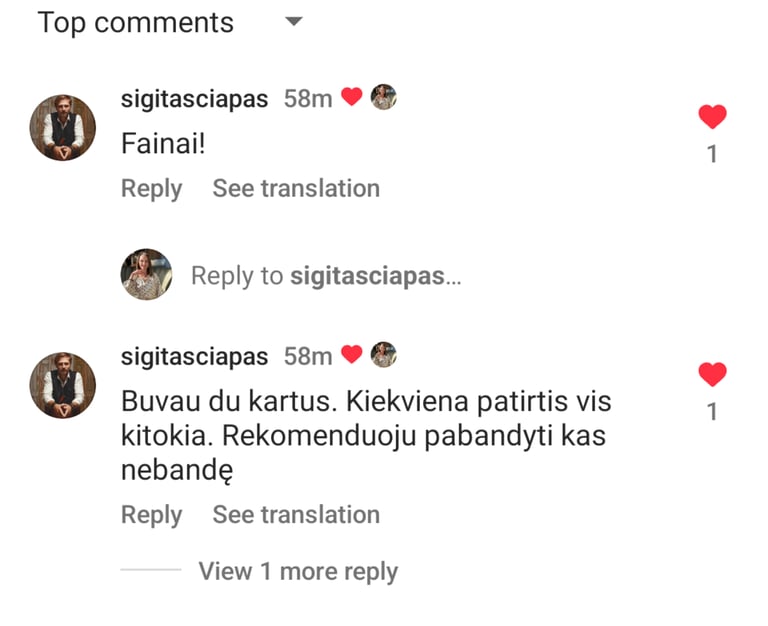The width and height of the screenshot is (768, 626).
Task: See translation of the 'Fainai!' comment
Action: click(x=296, y=189)
